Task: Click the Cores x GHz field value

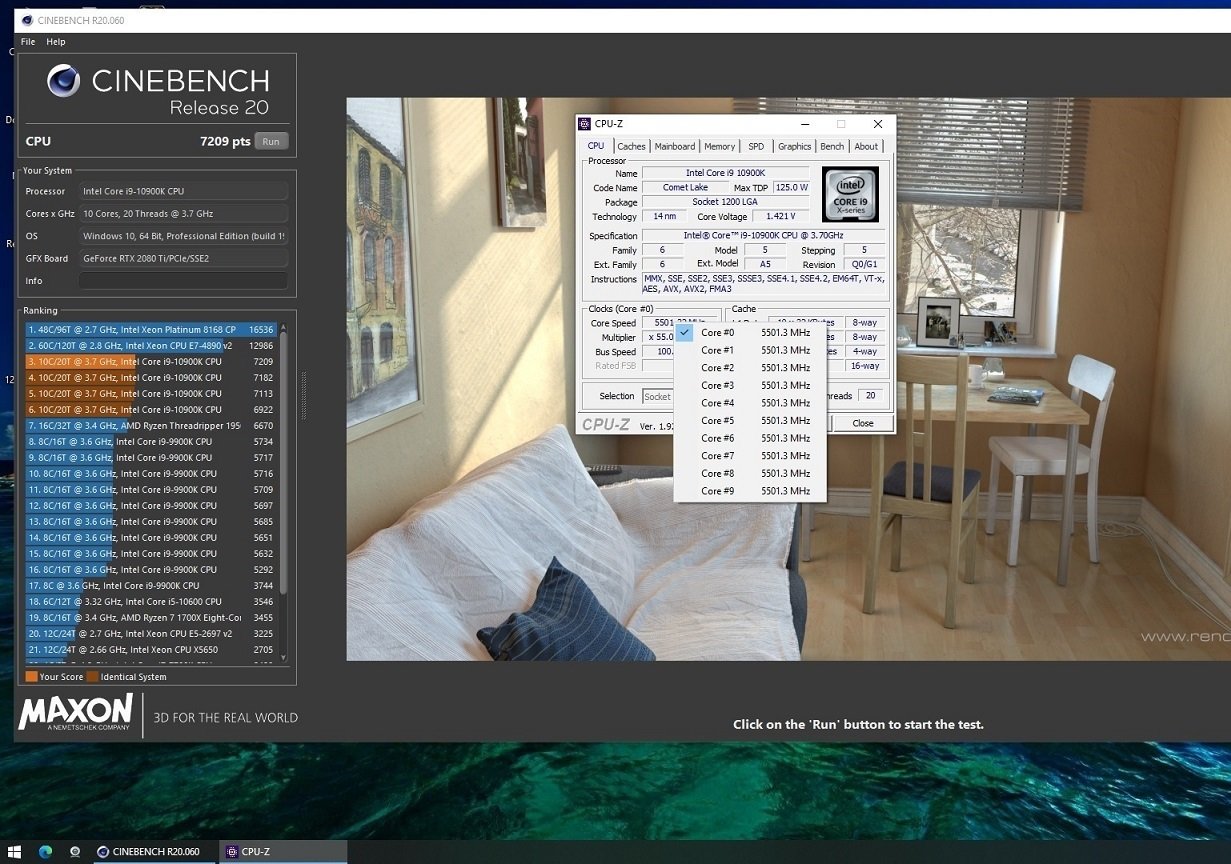Action: pyautogui.click(x=183, y=213)
